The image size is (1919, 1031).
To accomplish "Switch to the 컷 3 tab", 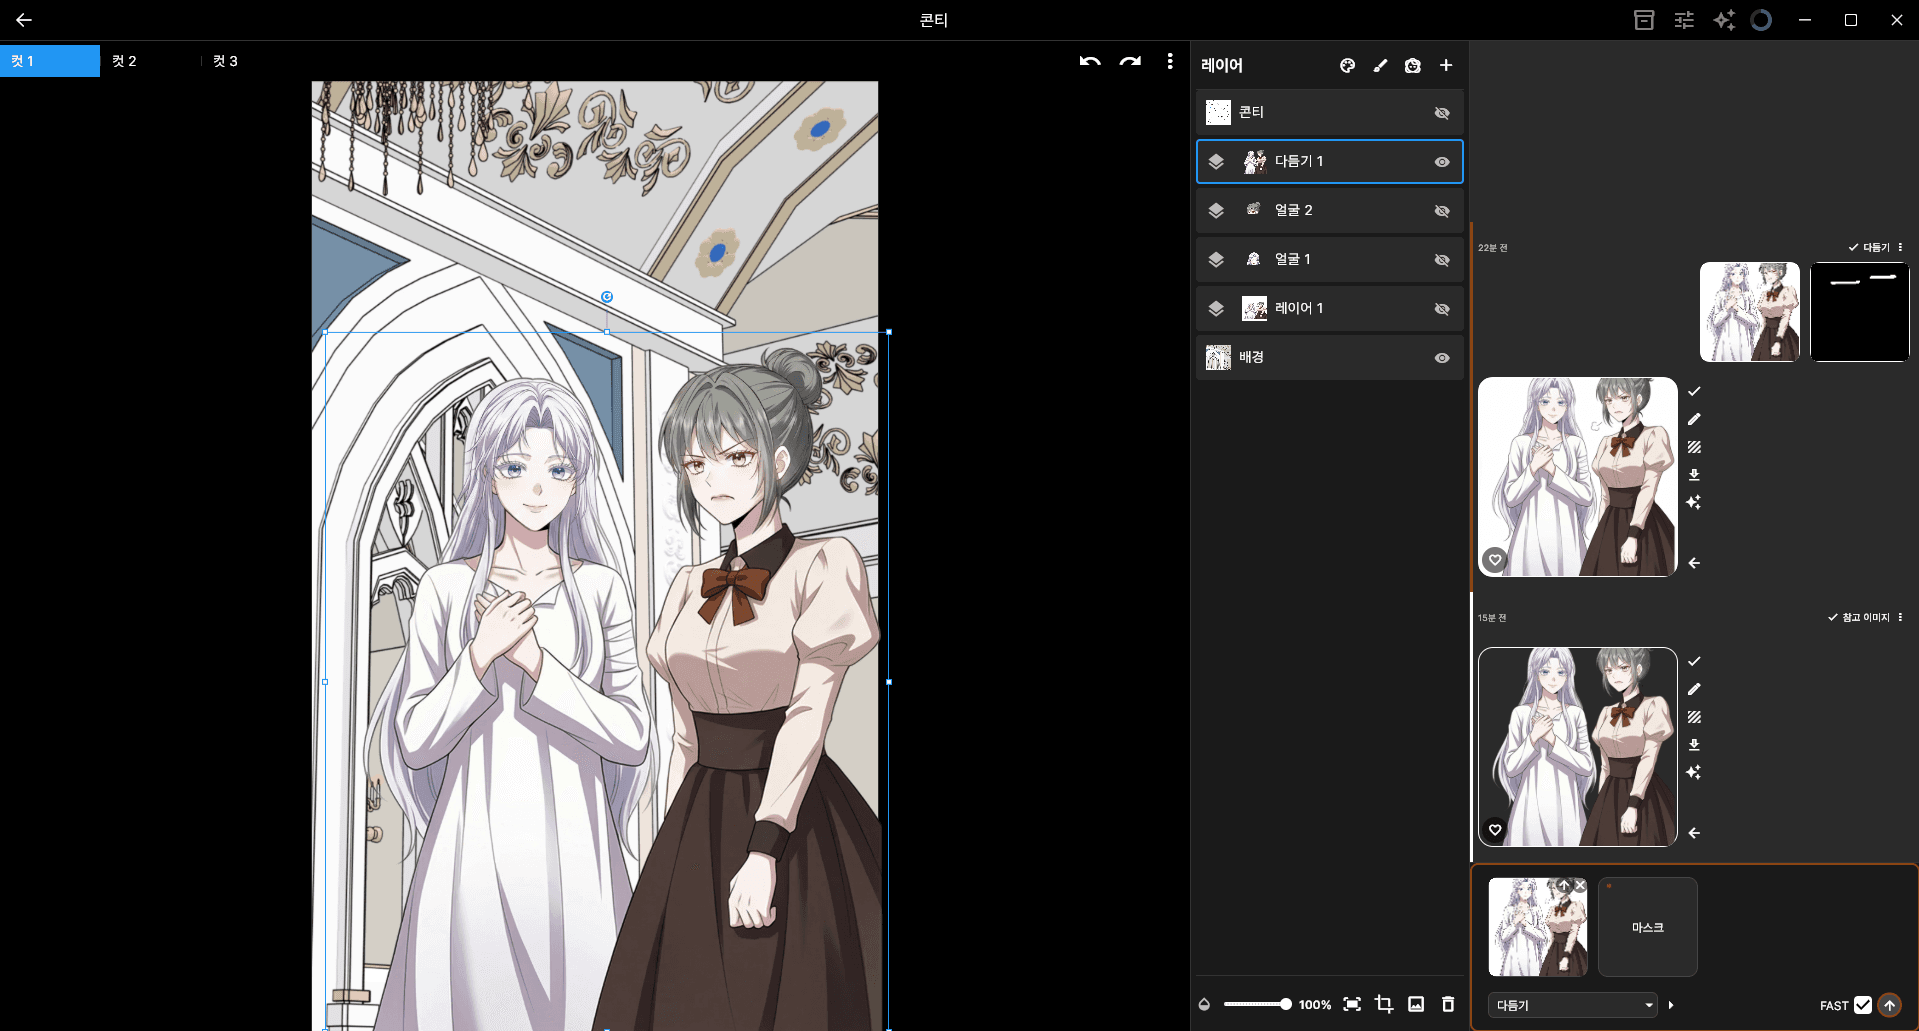I will [225, 61].
